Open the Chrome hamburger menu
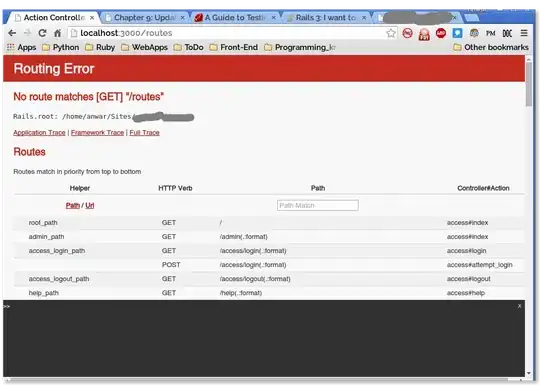The width and height of the screenshot is (540, 392). (524, 33)
